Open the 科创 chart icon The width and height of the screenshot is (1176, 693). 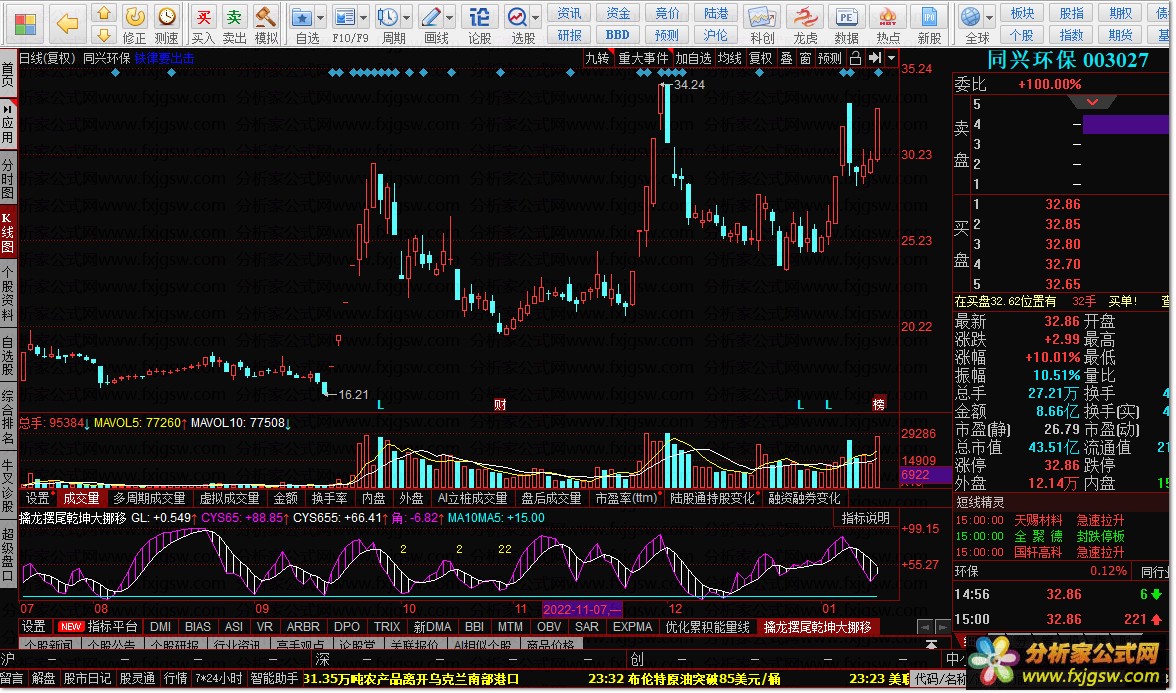coord(761,16)
